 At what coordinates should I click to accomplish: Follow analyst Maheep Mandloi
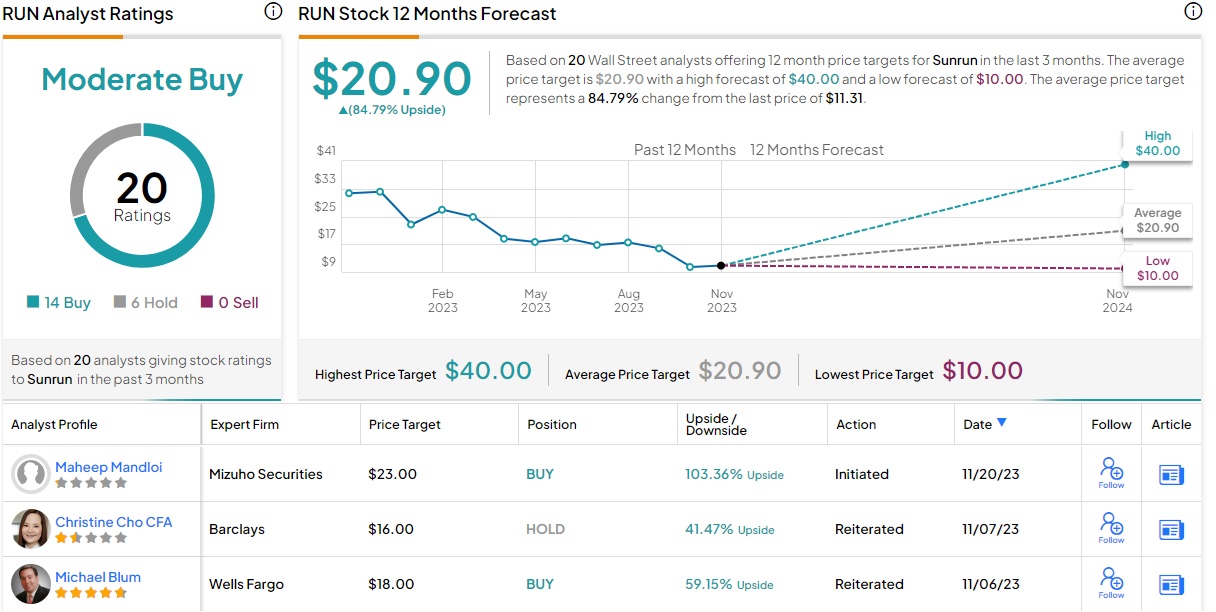pyautogui.click(x=1111, y=472)
